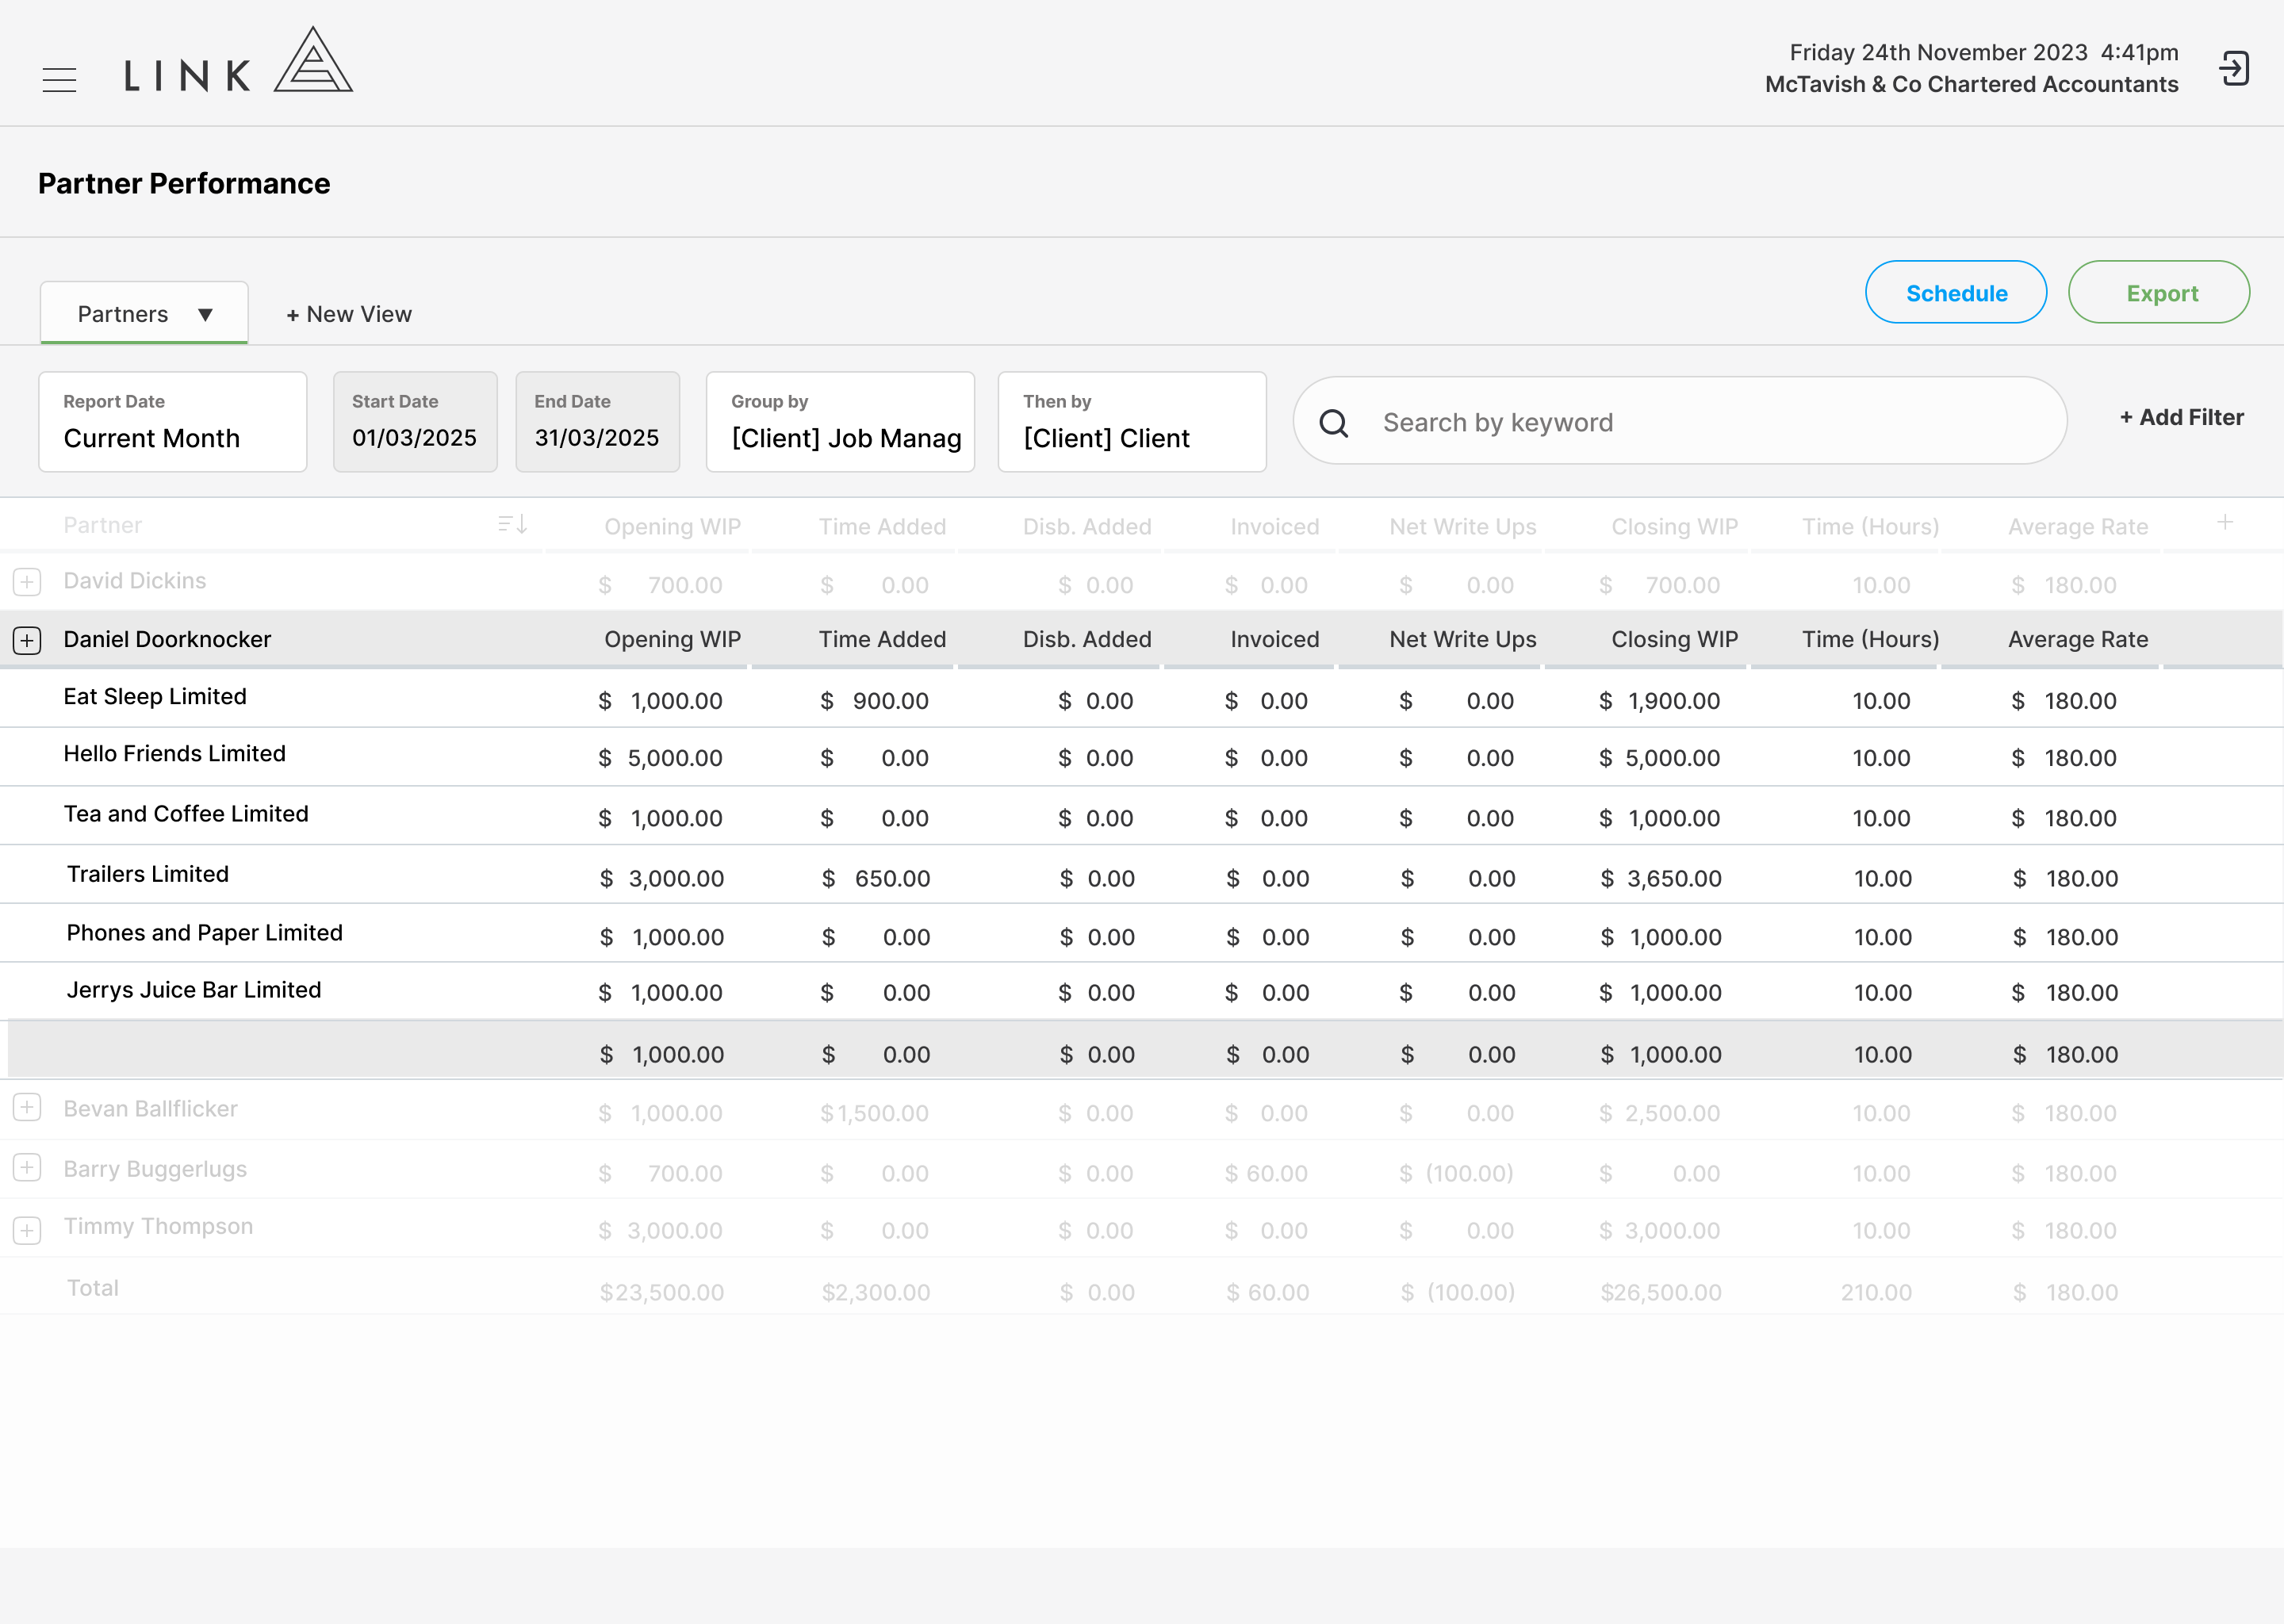The height and width of the screenshot is (1624, 2284).
Task: Open the Group by dropdown
Action: pos(840,422)
